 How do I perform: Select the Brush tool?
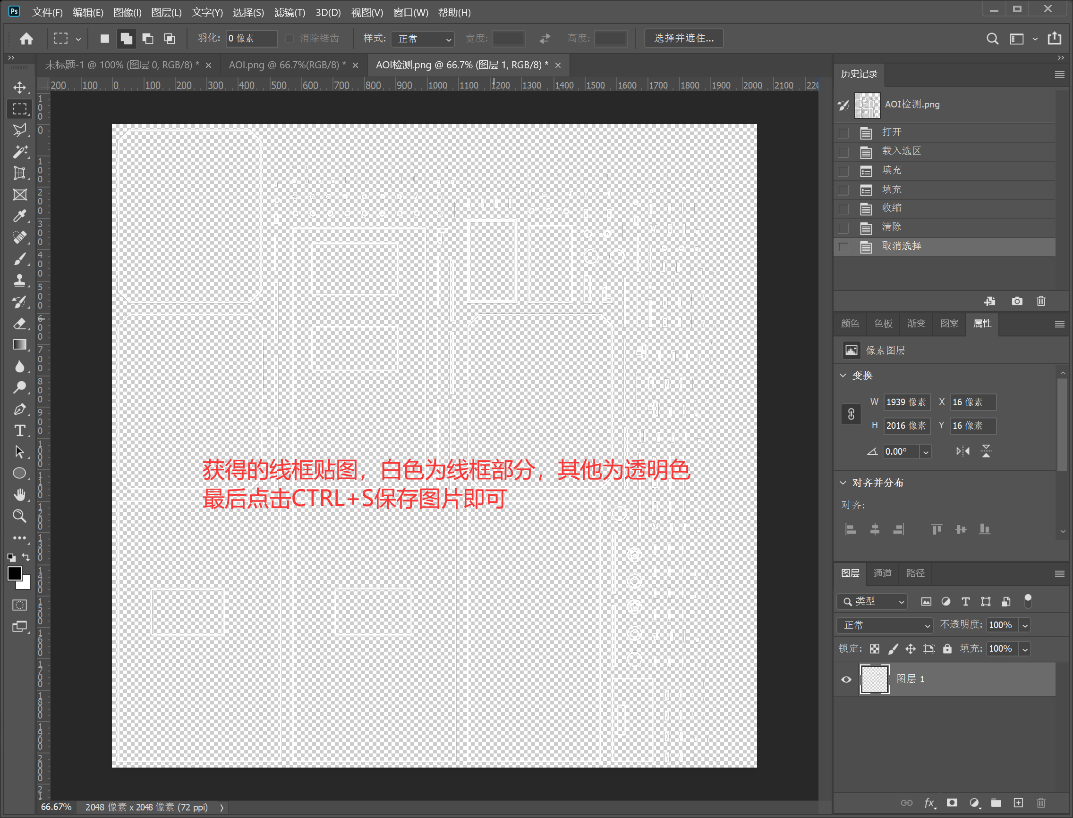[20, 259]
